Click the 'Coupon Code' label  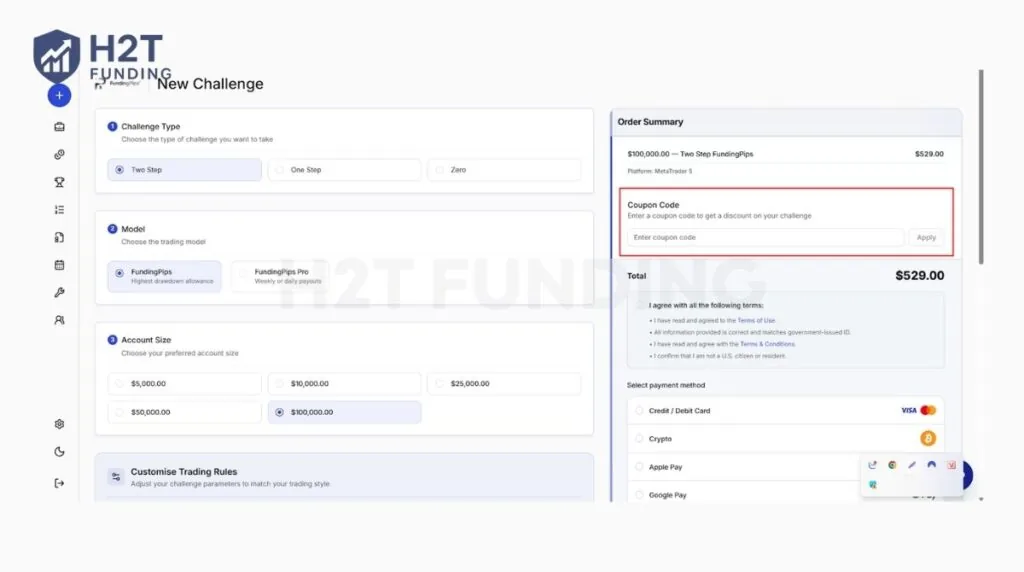tap(653, 205)
